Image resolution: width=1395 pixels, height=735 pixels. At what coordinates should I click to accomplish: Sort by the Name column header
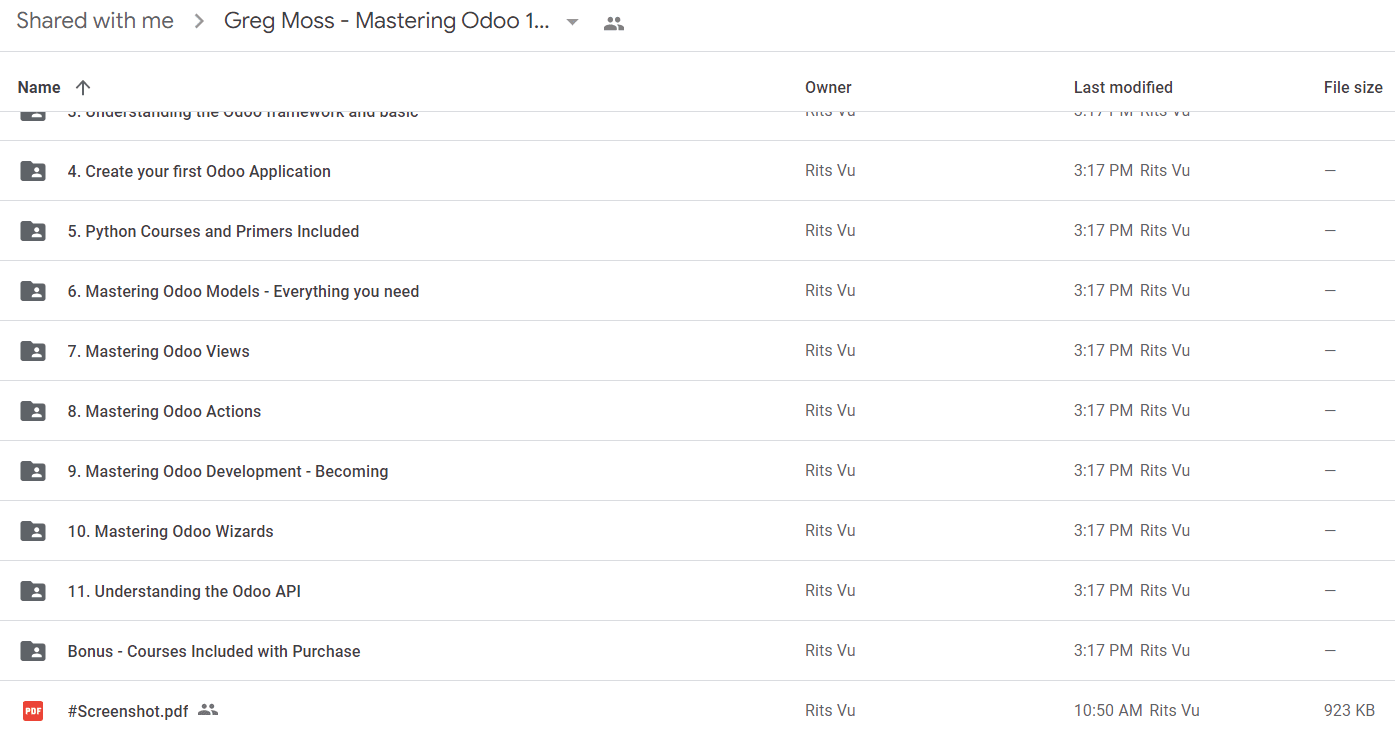point(39,87)
